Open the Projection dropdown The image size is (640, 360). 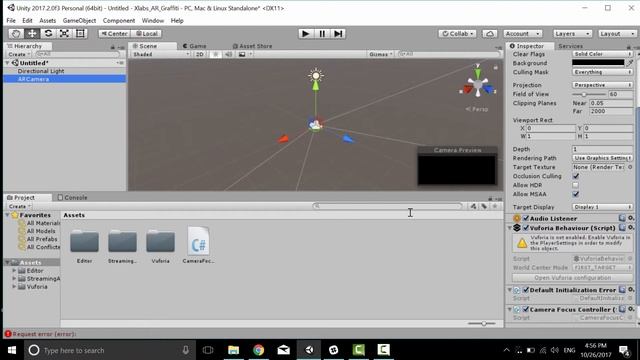click(x=602, y=85)
